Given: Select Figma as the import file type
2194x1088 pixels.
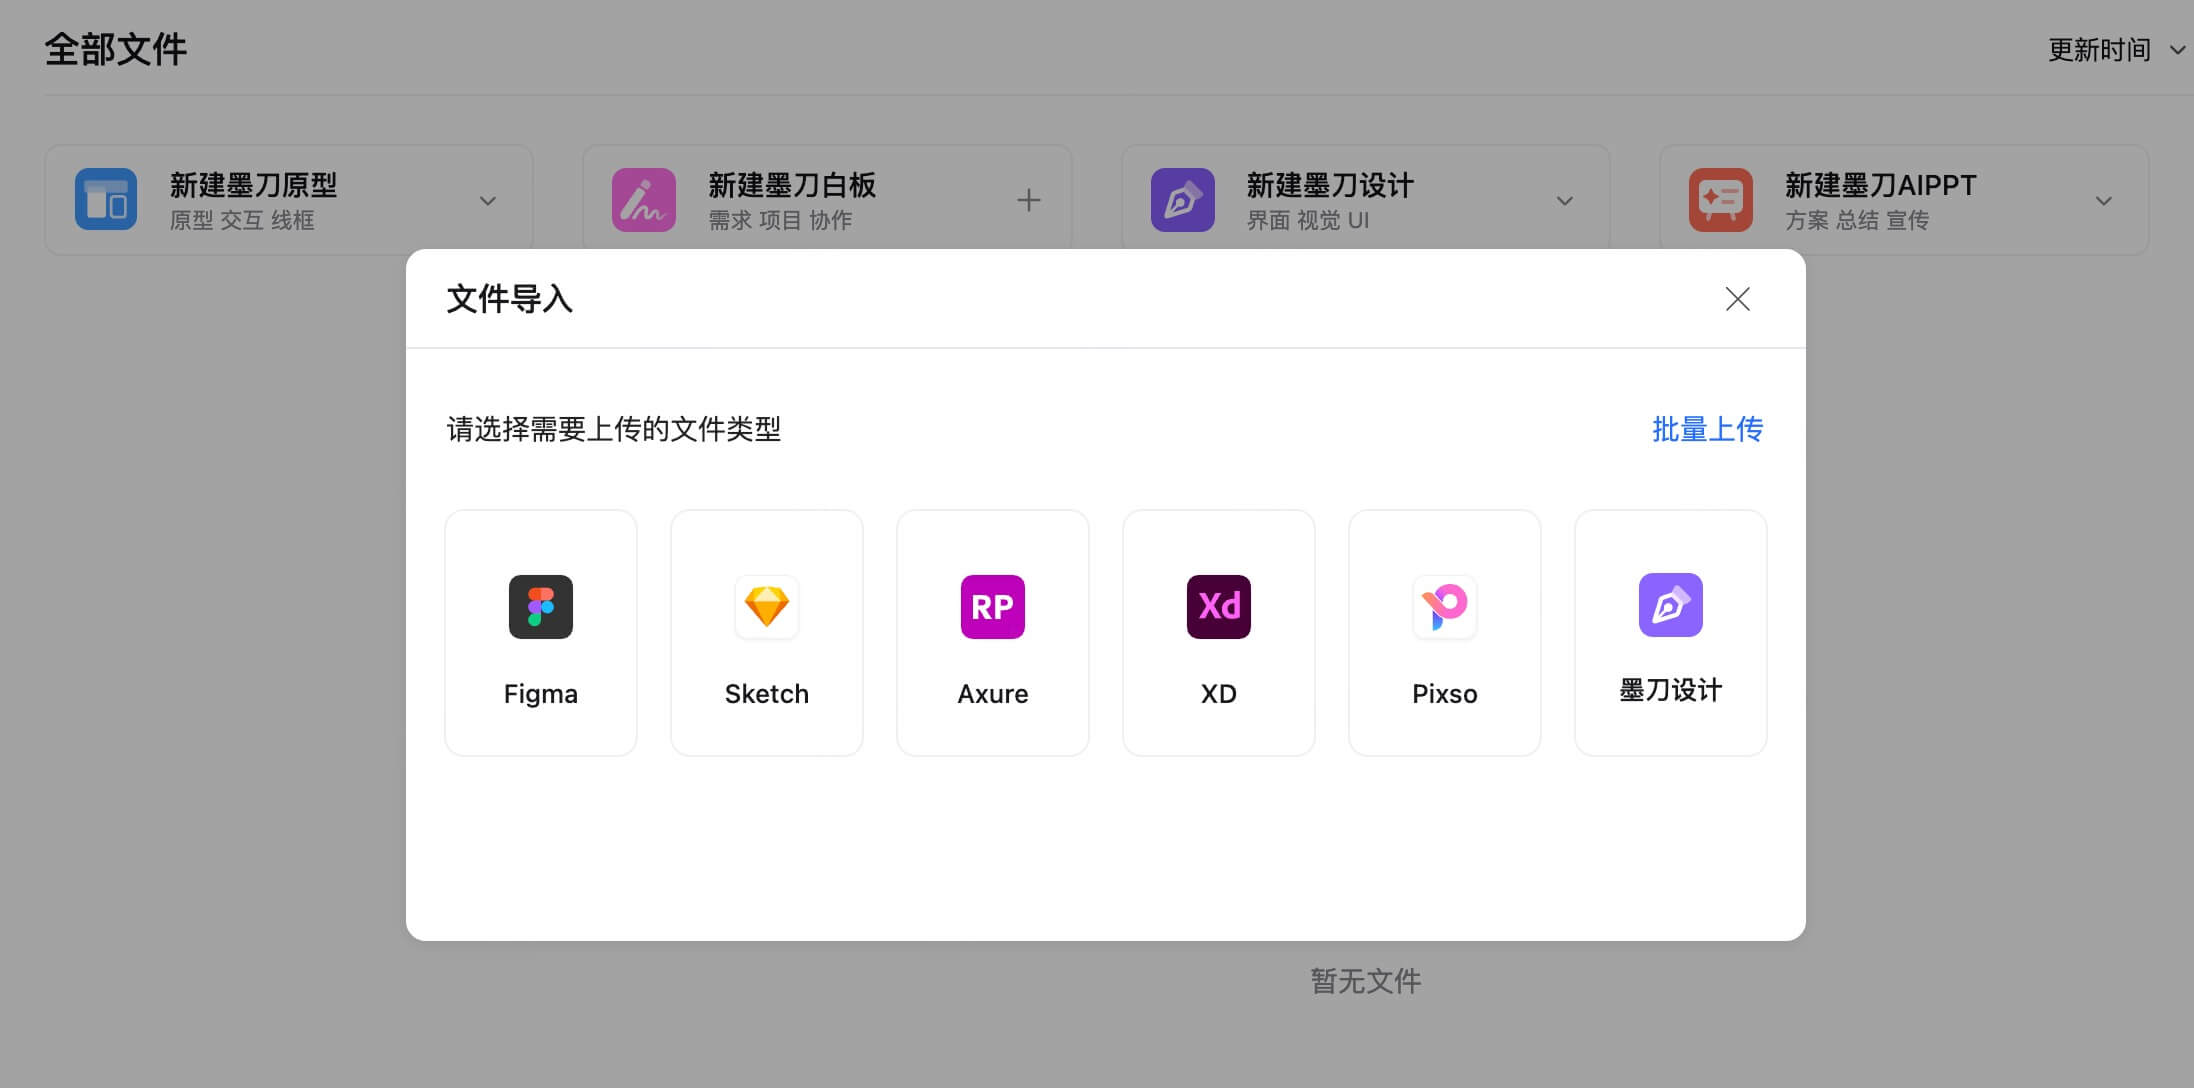Looking at the screenshot, I should pos(540,632).
